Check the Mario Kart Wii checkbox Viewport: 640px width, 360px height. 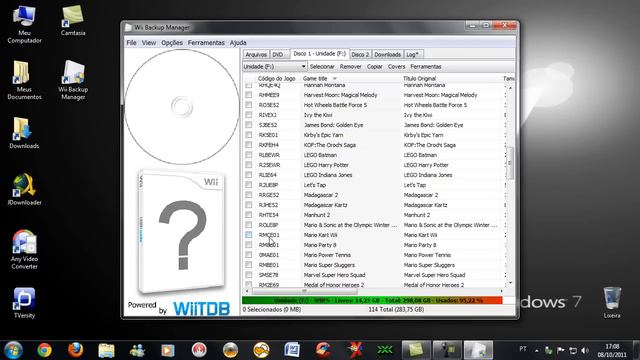point(249,235)
